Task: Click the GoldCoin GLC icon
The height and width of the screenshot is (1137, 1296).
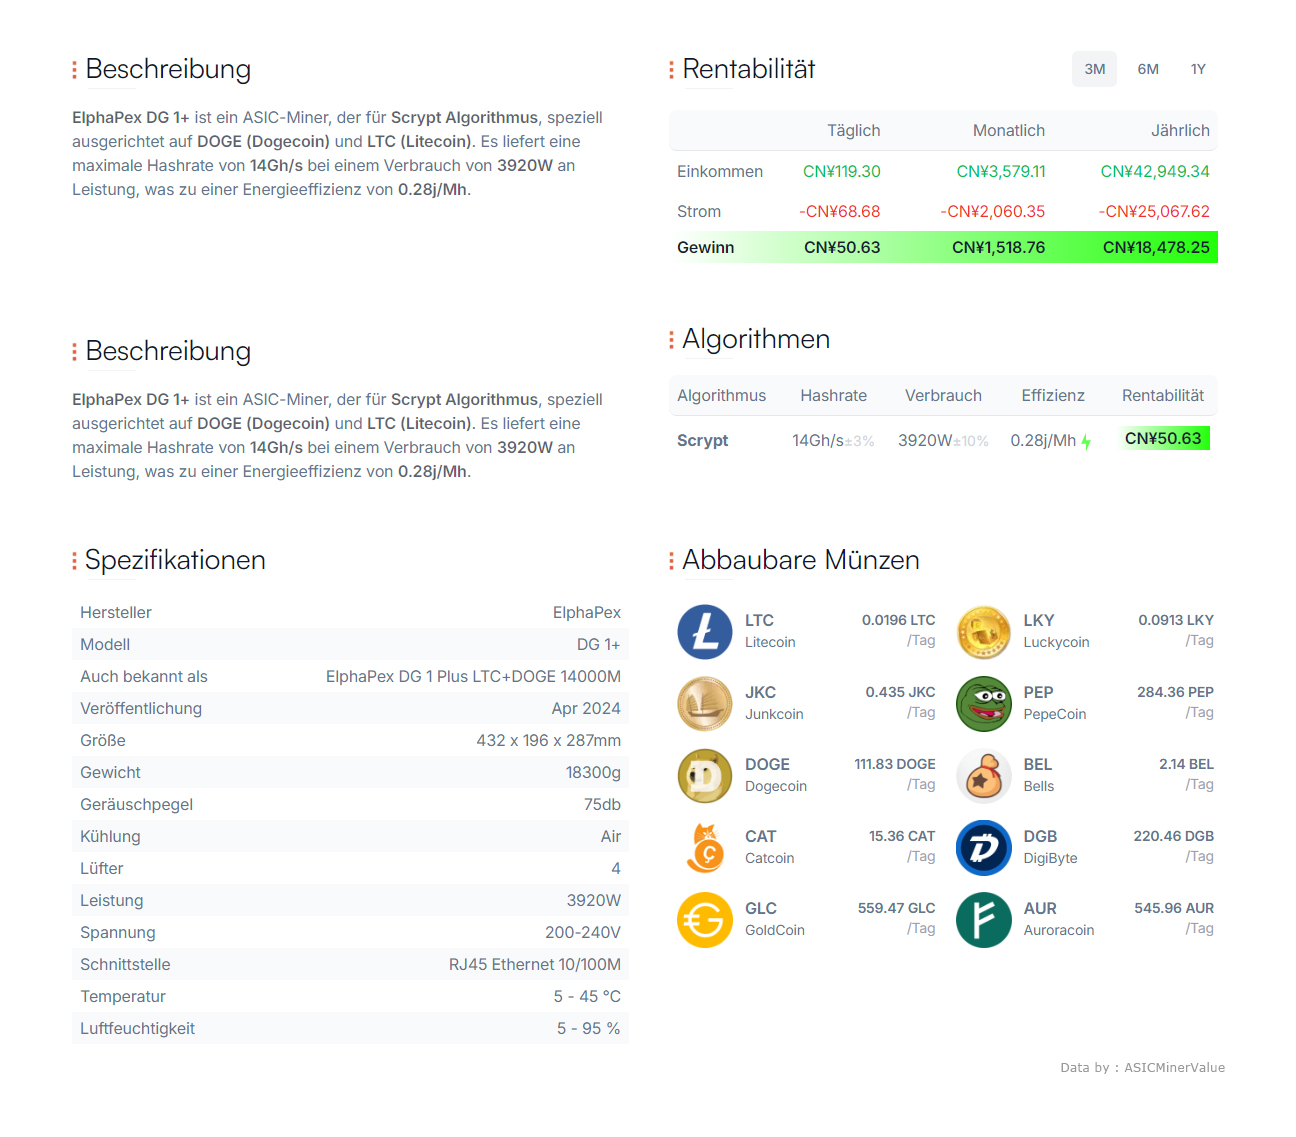Action: pyautogui.click(x=705, y=920)
